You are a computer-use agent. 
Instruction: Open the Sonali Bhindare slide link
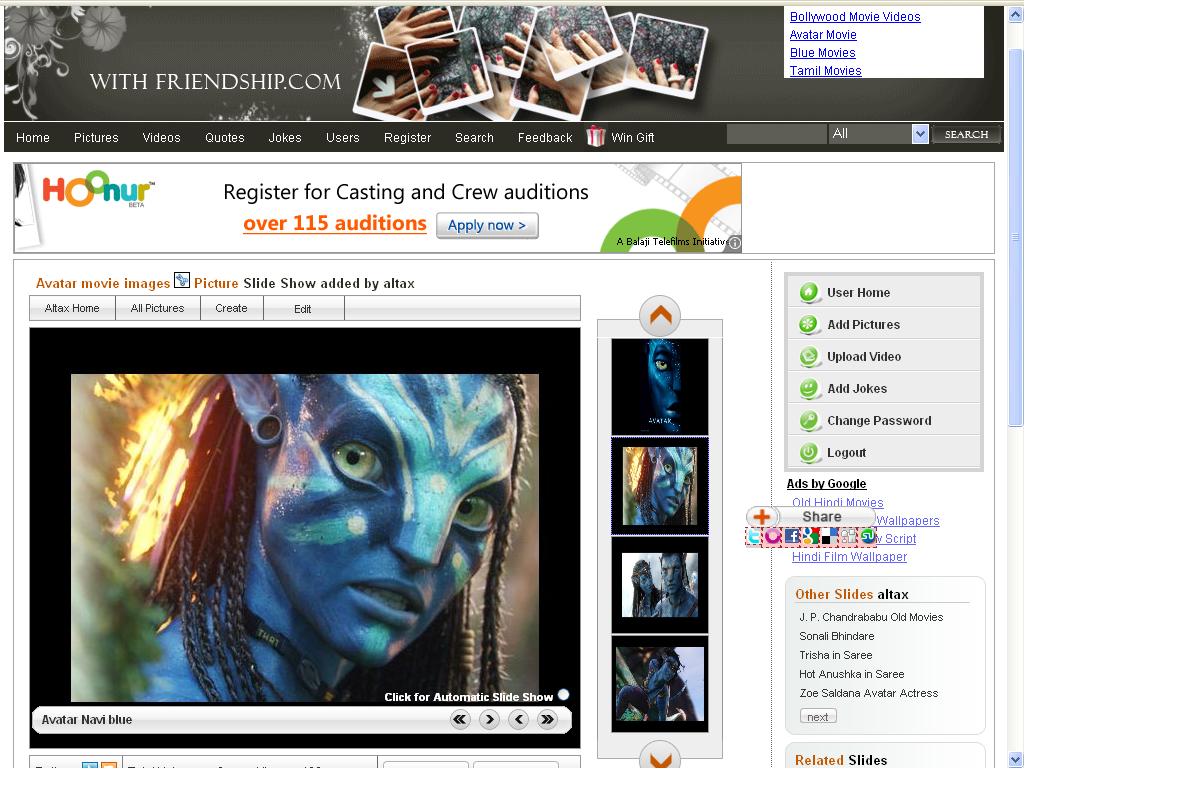pos(837,636)
